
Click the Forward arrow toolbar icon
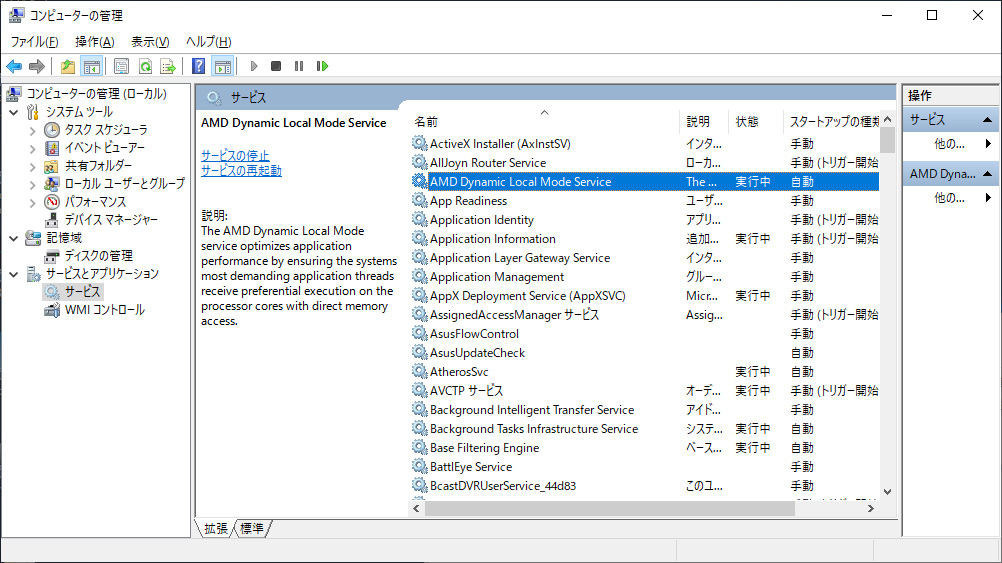[x=37, y=66]
